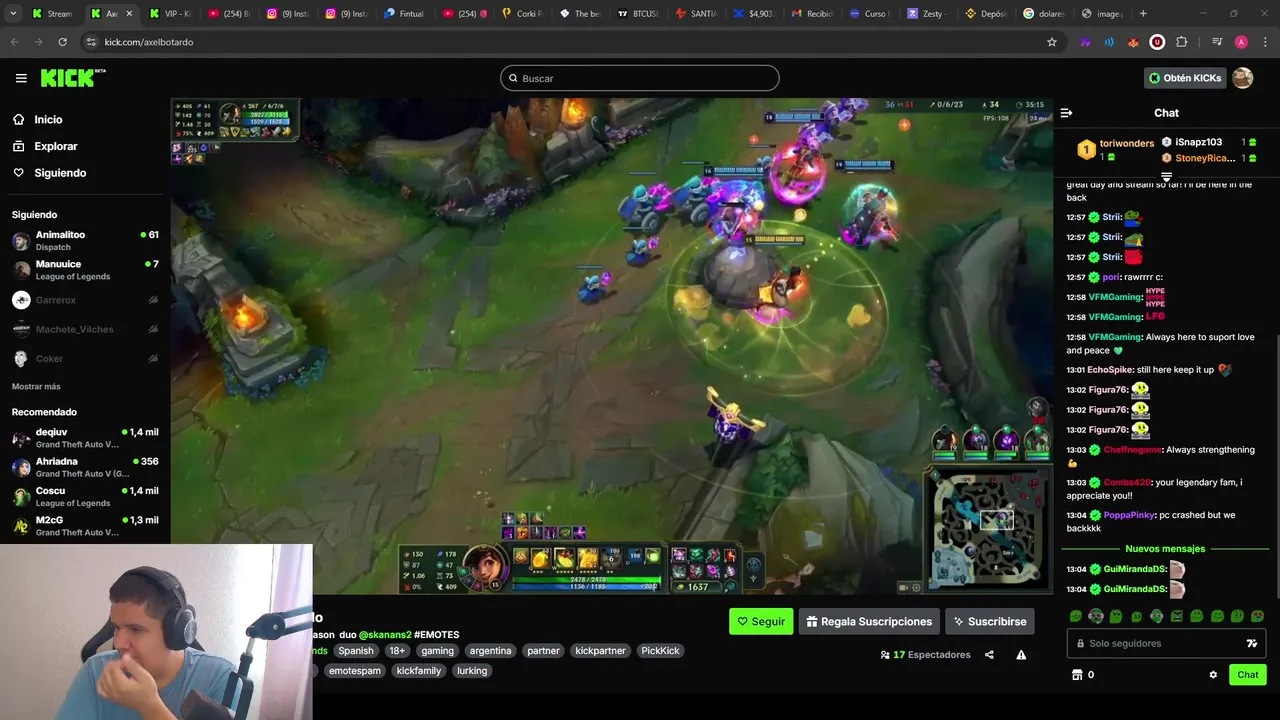1280x720 pixels.
Task: Open Animalitoo channel in following list
Action: point(85,241)
